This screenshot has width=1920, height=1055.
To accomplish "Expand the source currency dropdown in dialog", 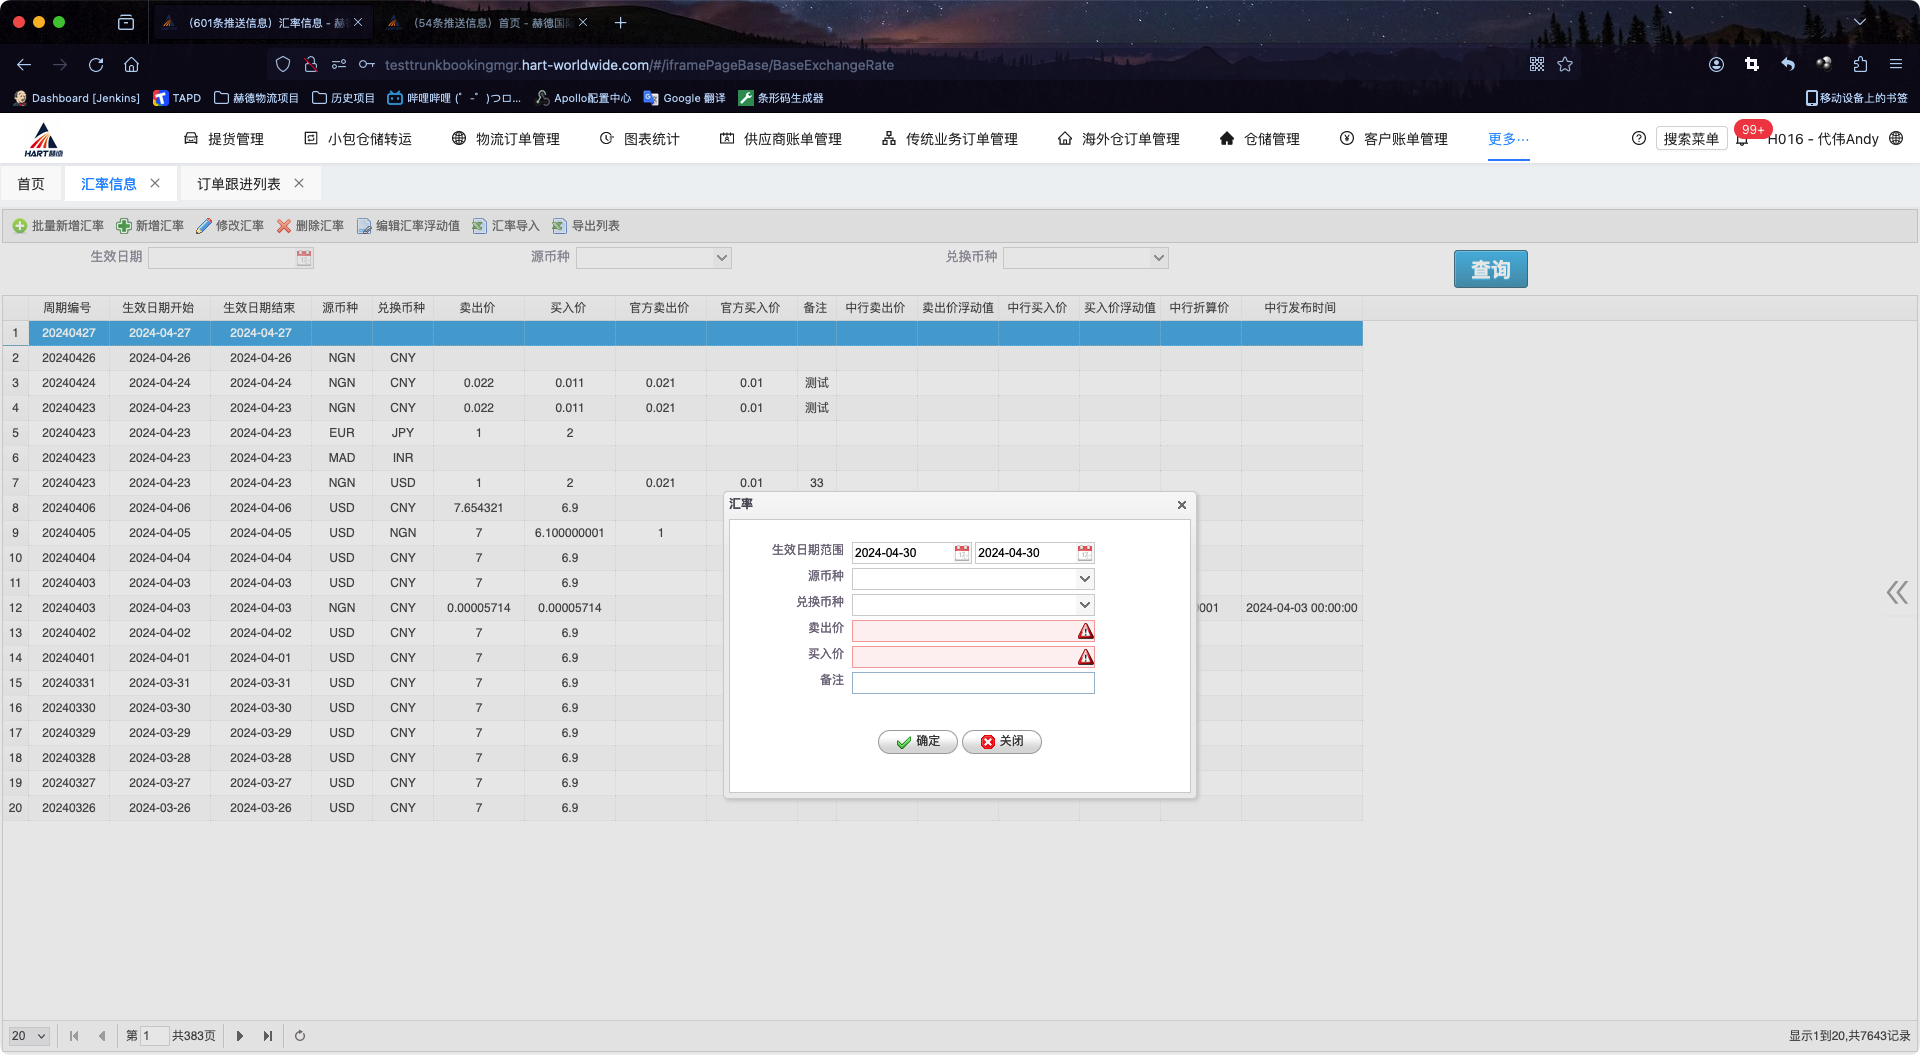I will click(x=1084, y=579).
